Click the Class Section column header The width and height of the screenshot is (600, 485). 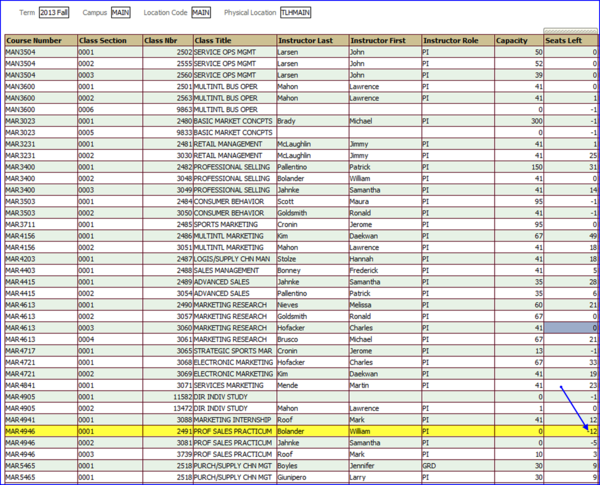[110, 41]
